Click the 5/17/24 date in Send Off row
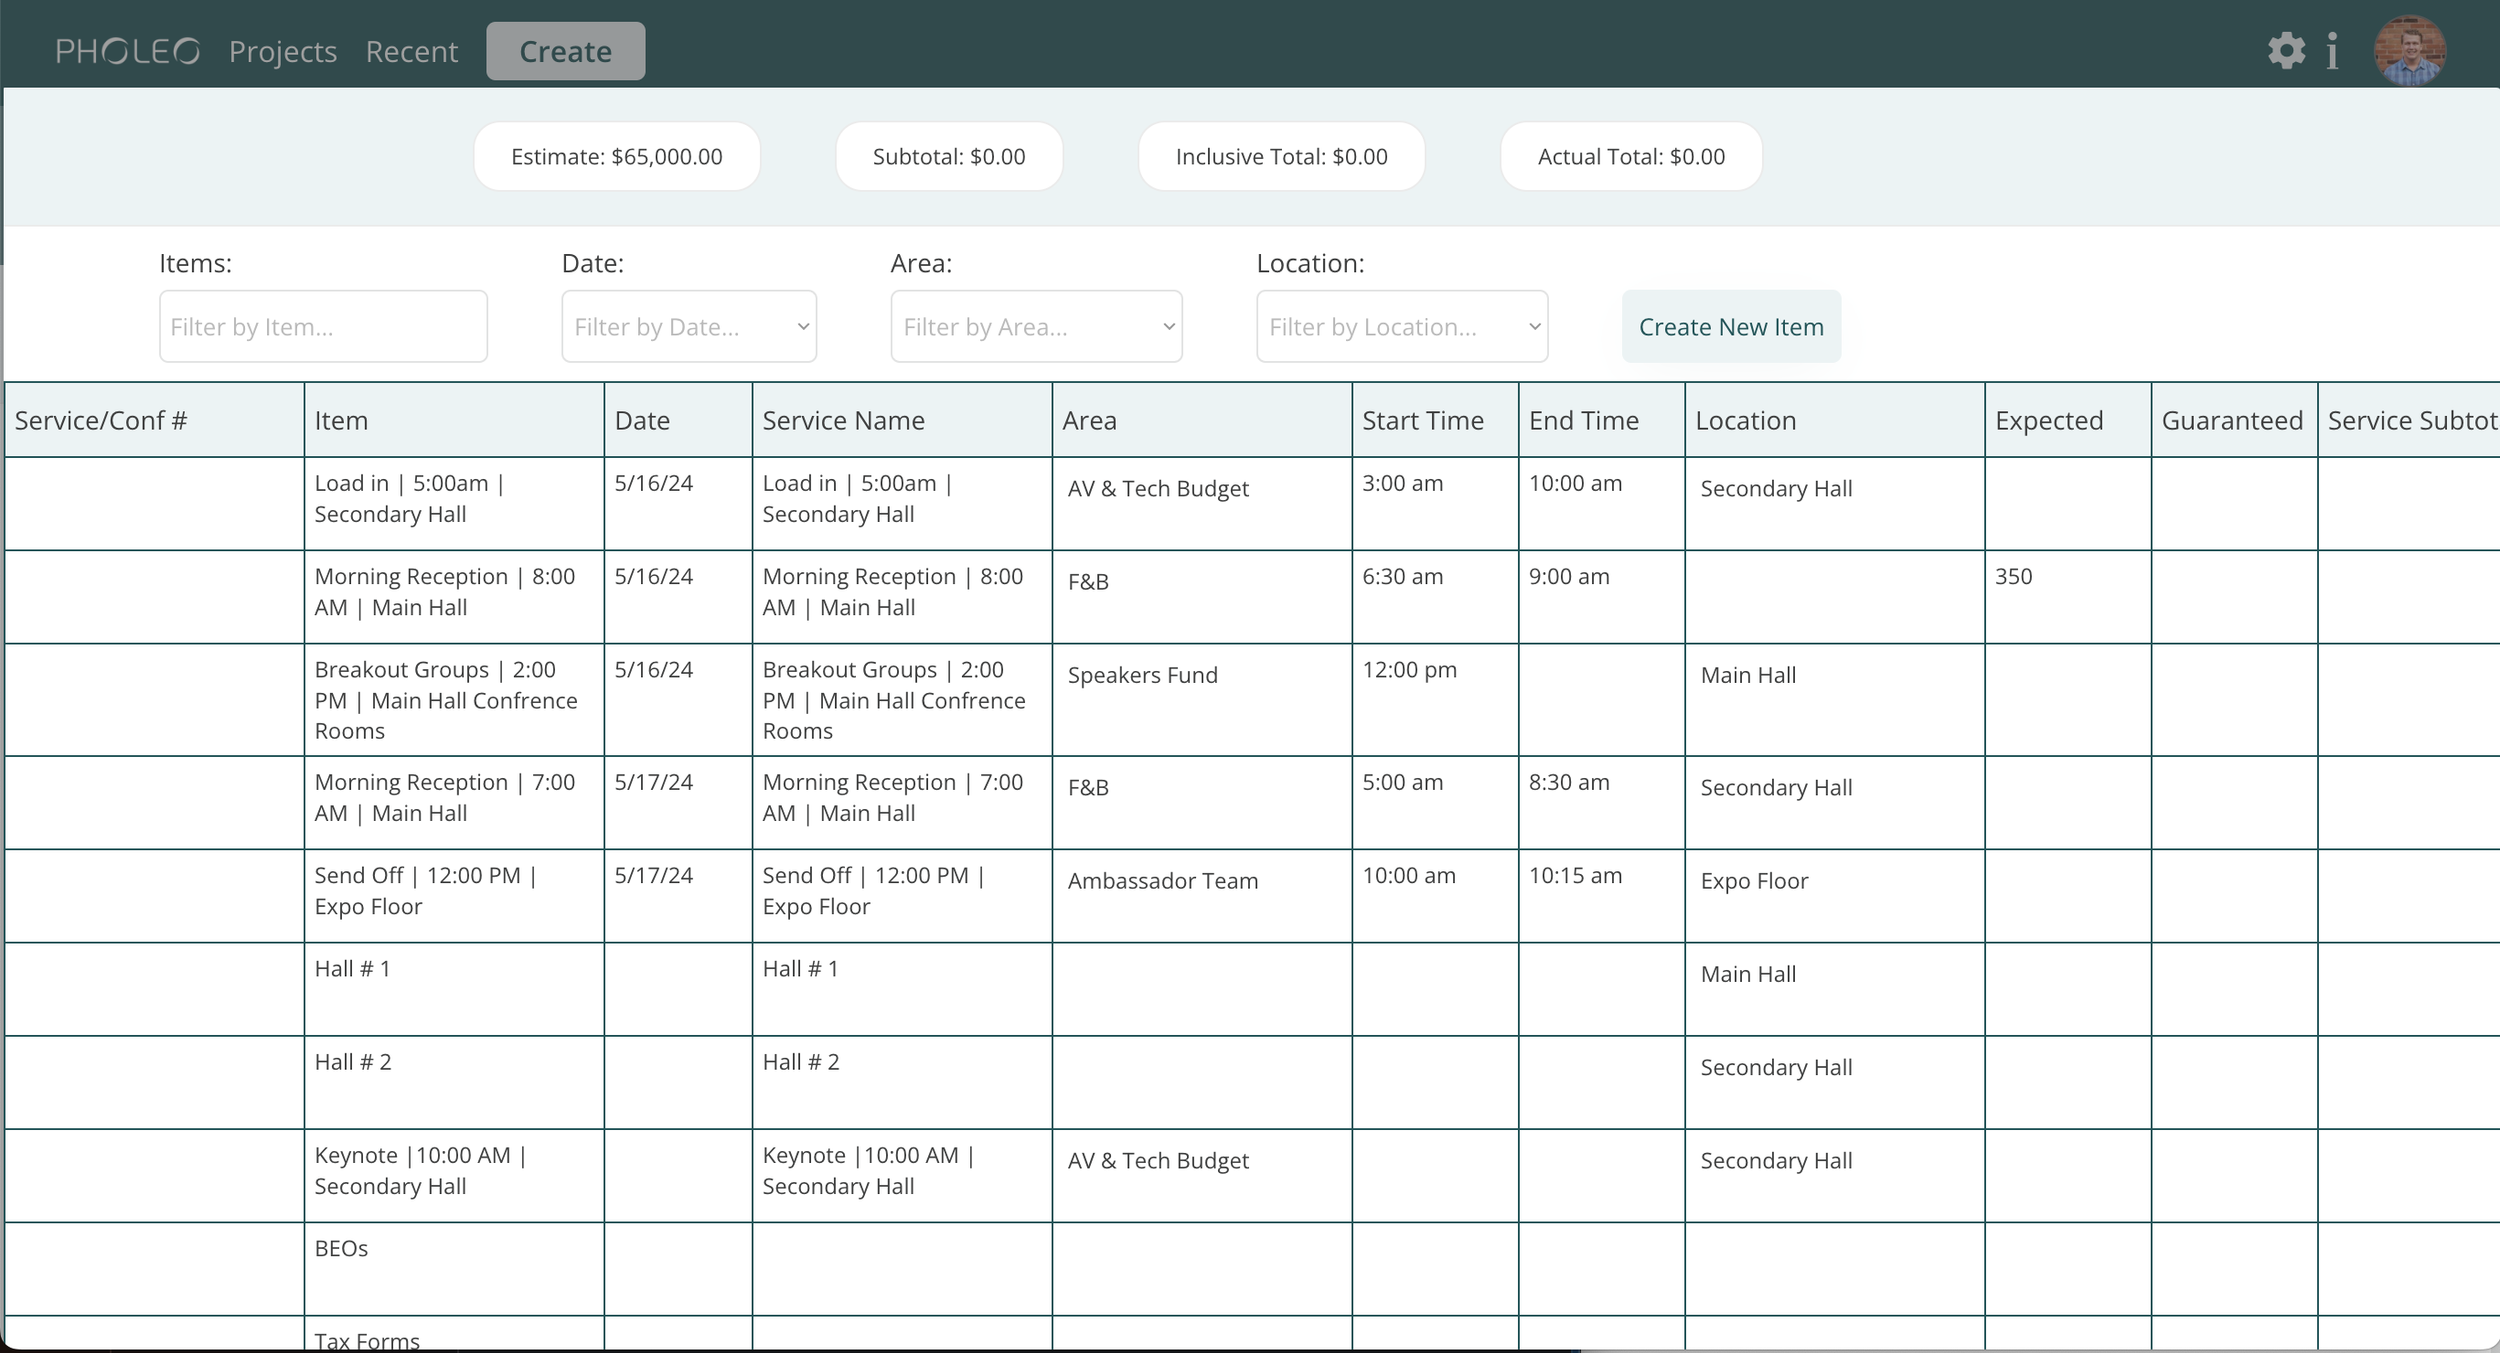This screenshot has width=2500, height=1353. tap(678, 896)
